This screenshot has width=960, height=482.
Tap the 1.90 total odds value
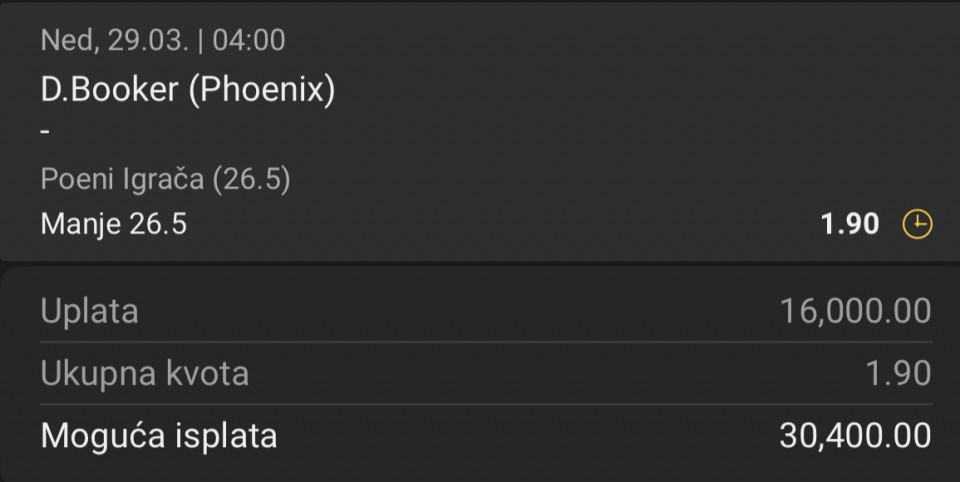(x=898, y=373)
